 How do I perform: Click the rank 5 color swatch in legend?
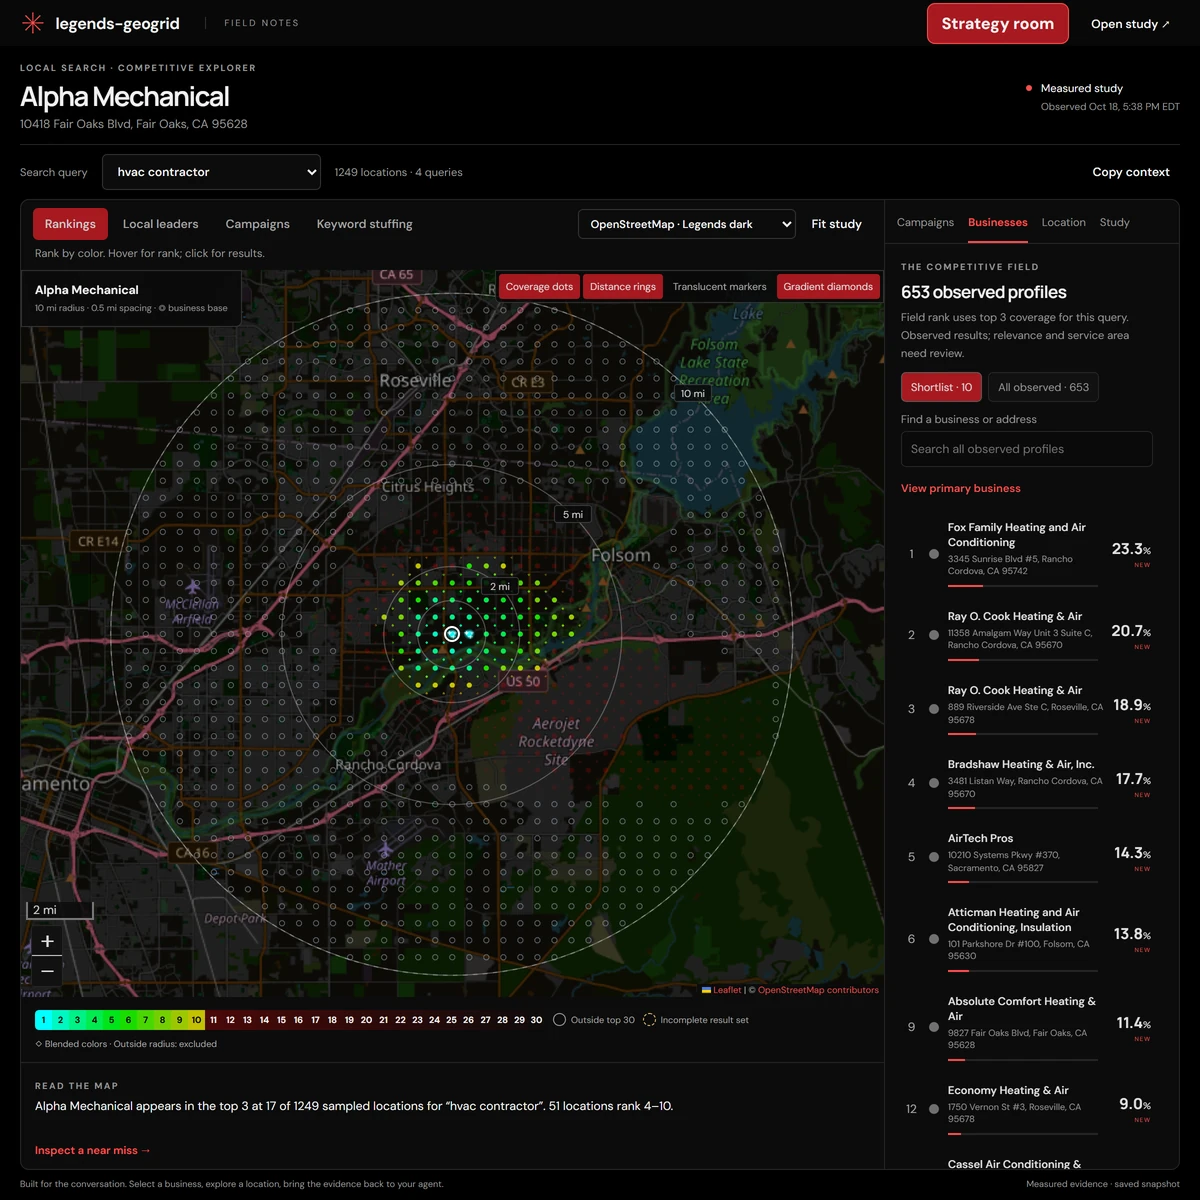pos(111,1020)
